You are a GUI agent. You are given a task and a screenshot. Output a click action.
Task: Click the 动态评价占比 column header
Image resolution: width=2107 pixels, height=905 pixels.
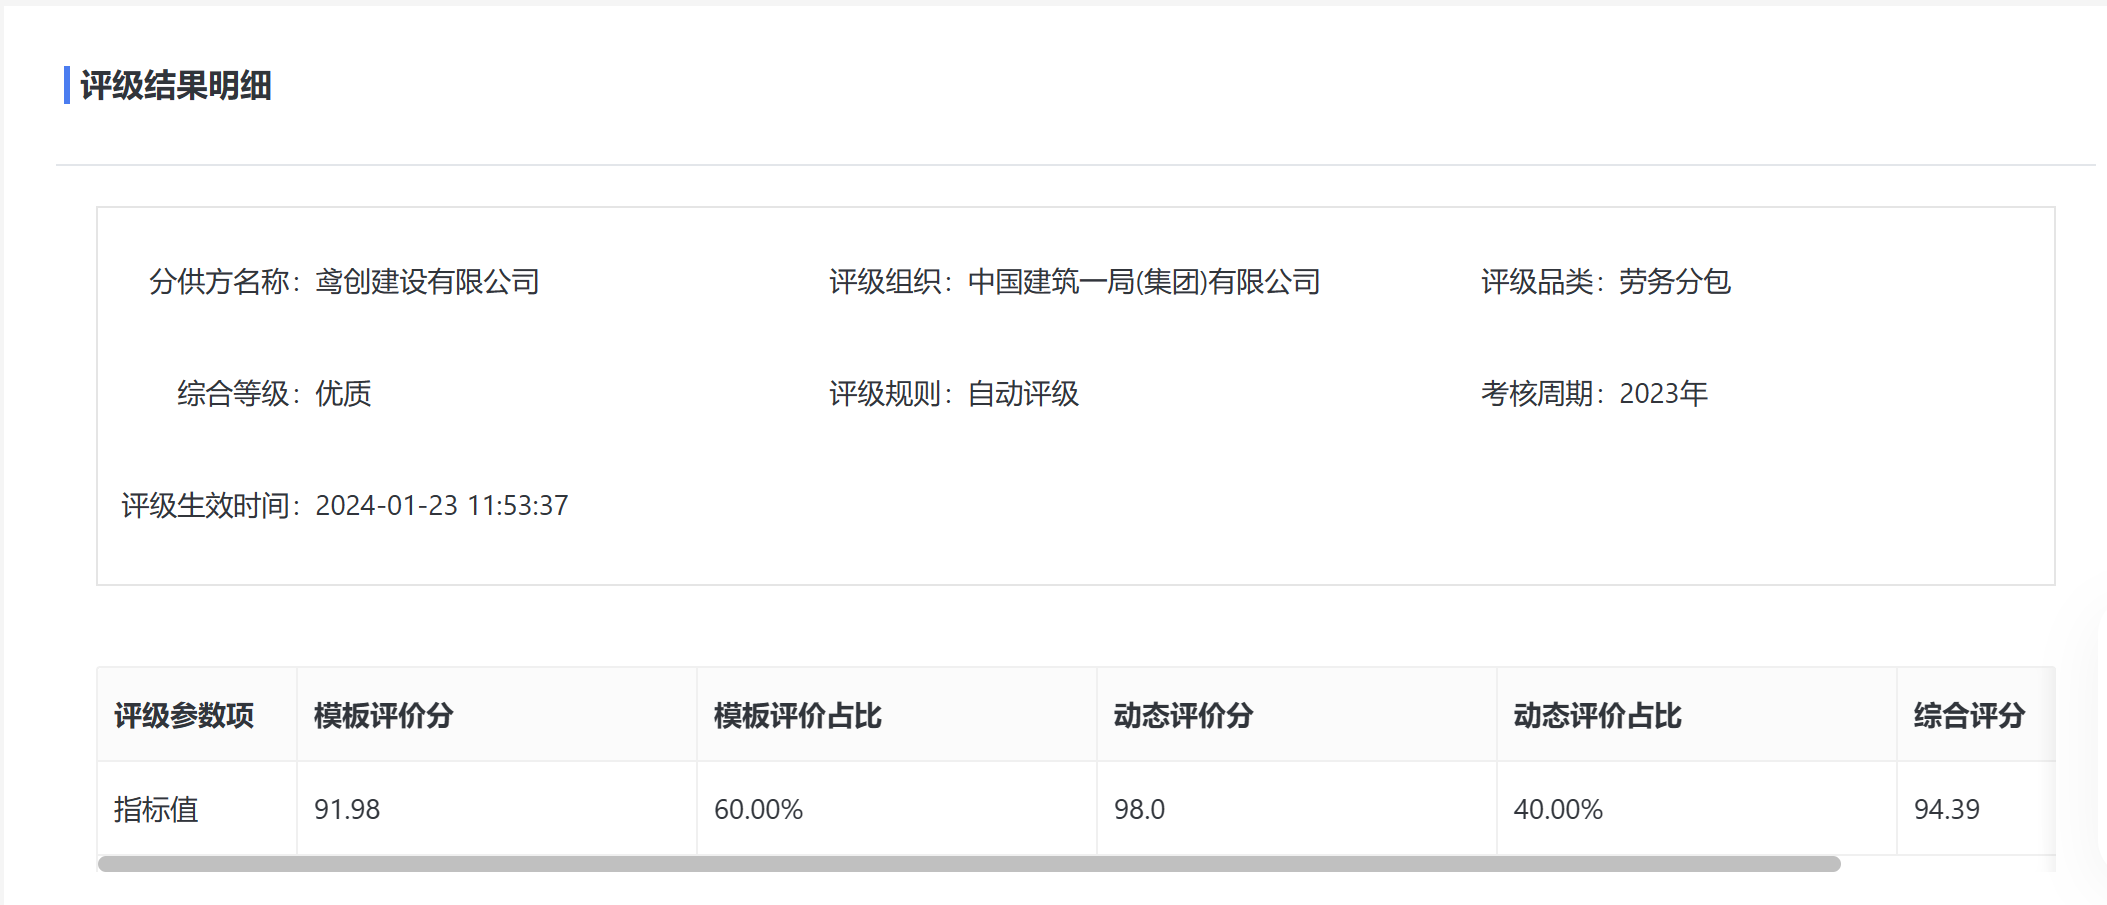(x=1597, y=716)
